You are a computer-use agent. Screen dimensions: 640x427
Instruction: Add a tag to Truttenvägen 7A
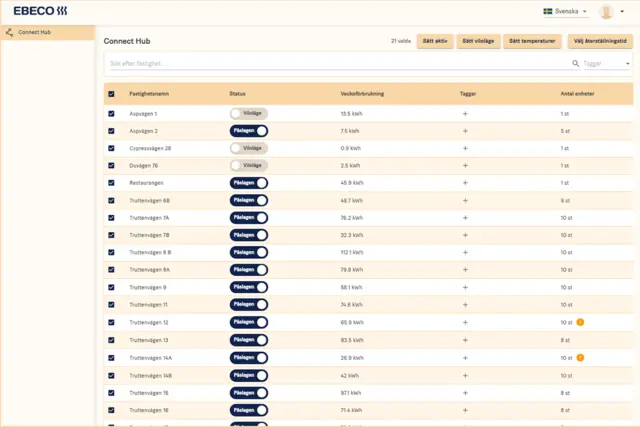point(465,218)
